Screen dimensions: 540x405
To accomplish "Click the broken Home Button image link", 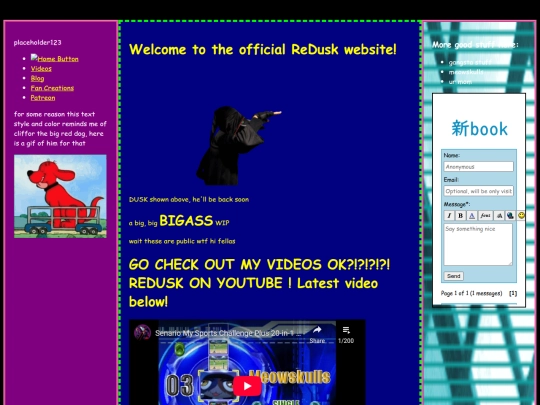I will point(54,59).
